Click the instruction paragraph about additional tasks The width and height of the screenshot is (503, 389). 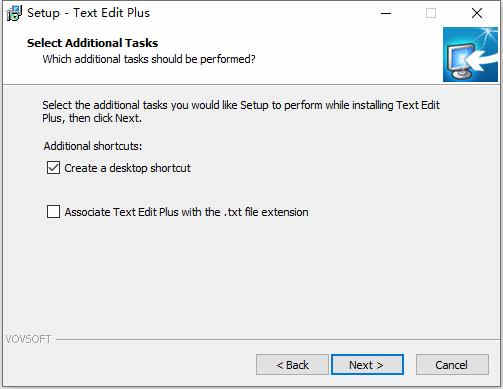(241, 112)
